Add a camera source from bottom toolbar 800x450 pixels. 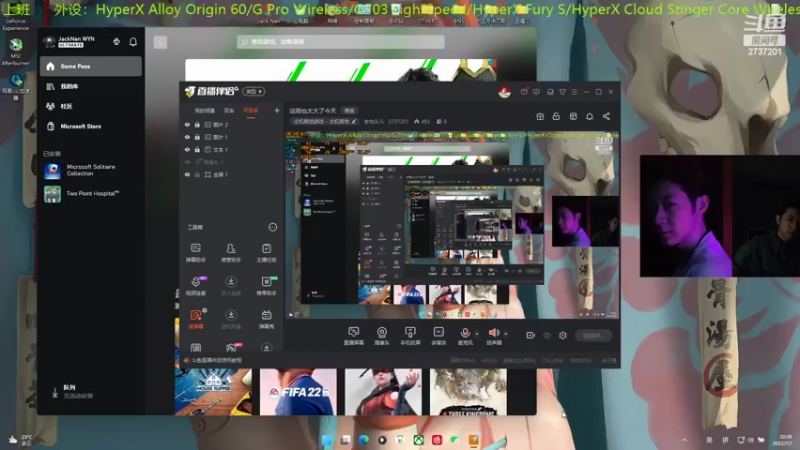point(382,336)
